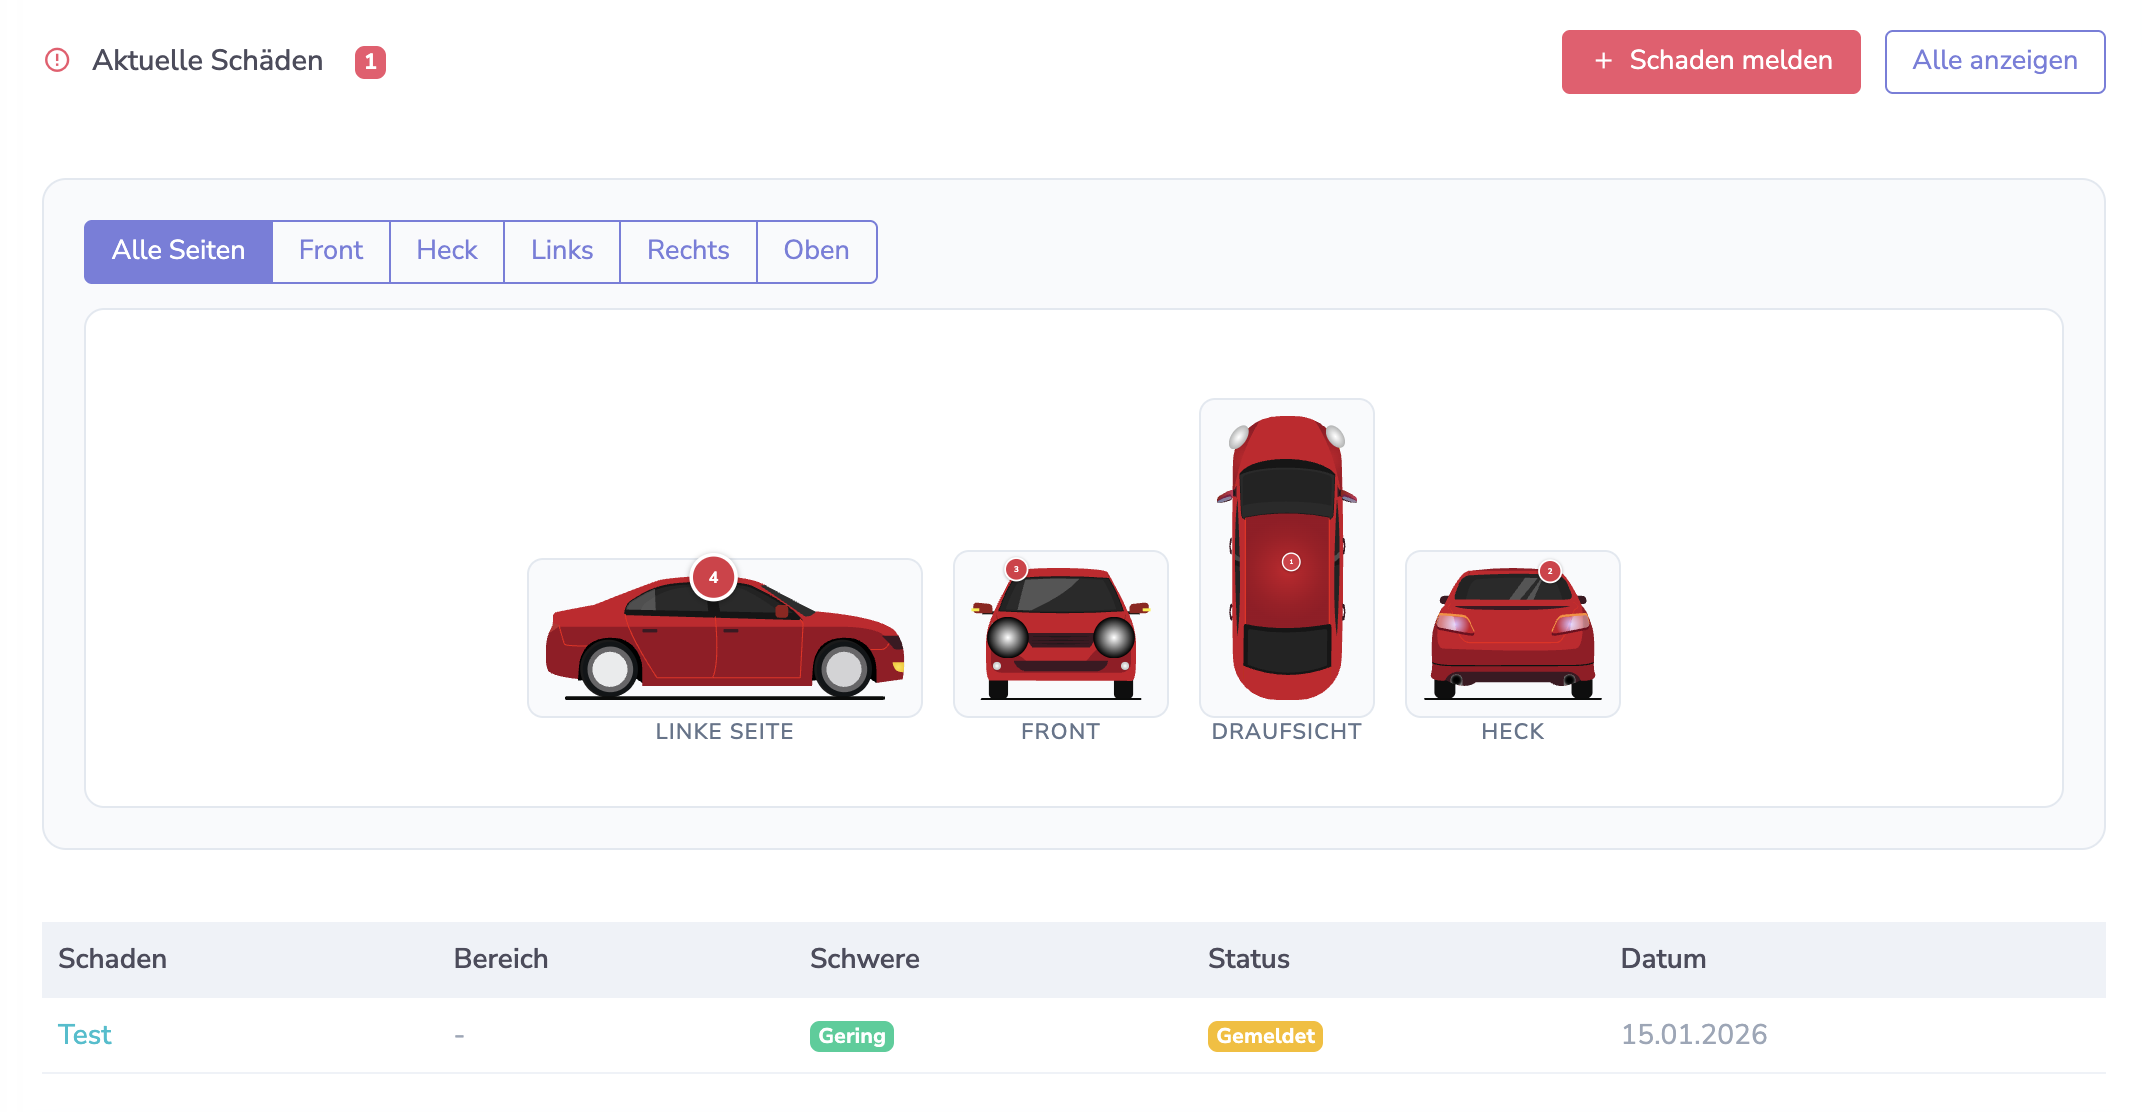Select the Oben view filter
This screenshot has height=1112, width=2142.
tap(816, 251)
